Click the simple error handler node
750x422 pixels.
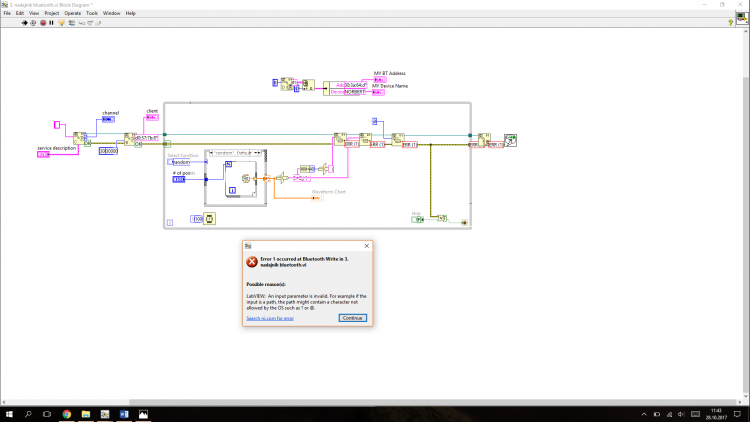(x=510, y=140)
